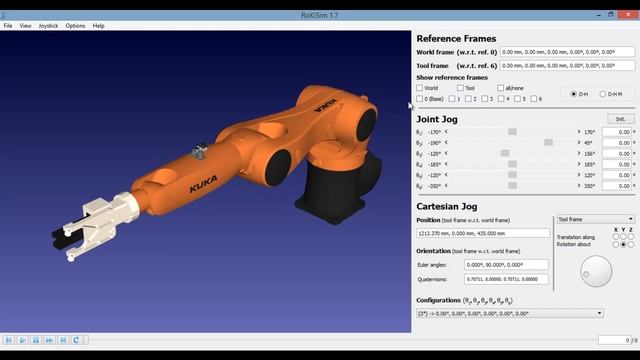This screenshot has width=640, height=360.
Task: Click the θ1 decrease arrow next to -170°
Action: 446,132
